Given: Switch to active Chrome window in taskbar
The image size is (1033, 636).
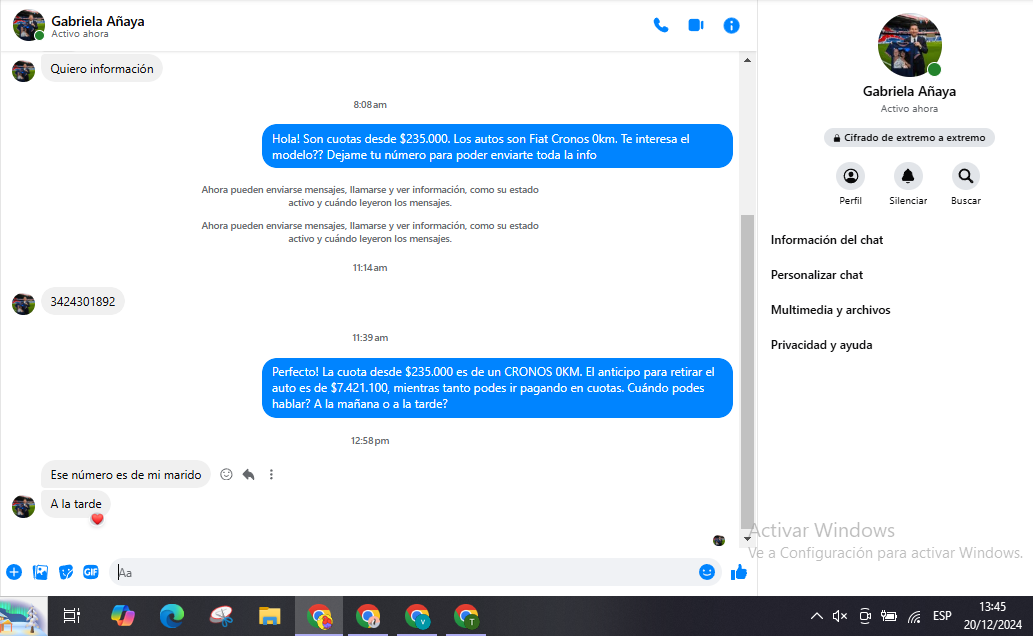Looking at the screenshot, I should click(x=320, y=616).
